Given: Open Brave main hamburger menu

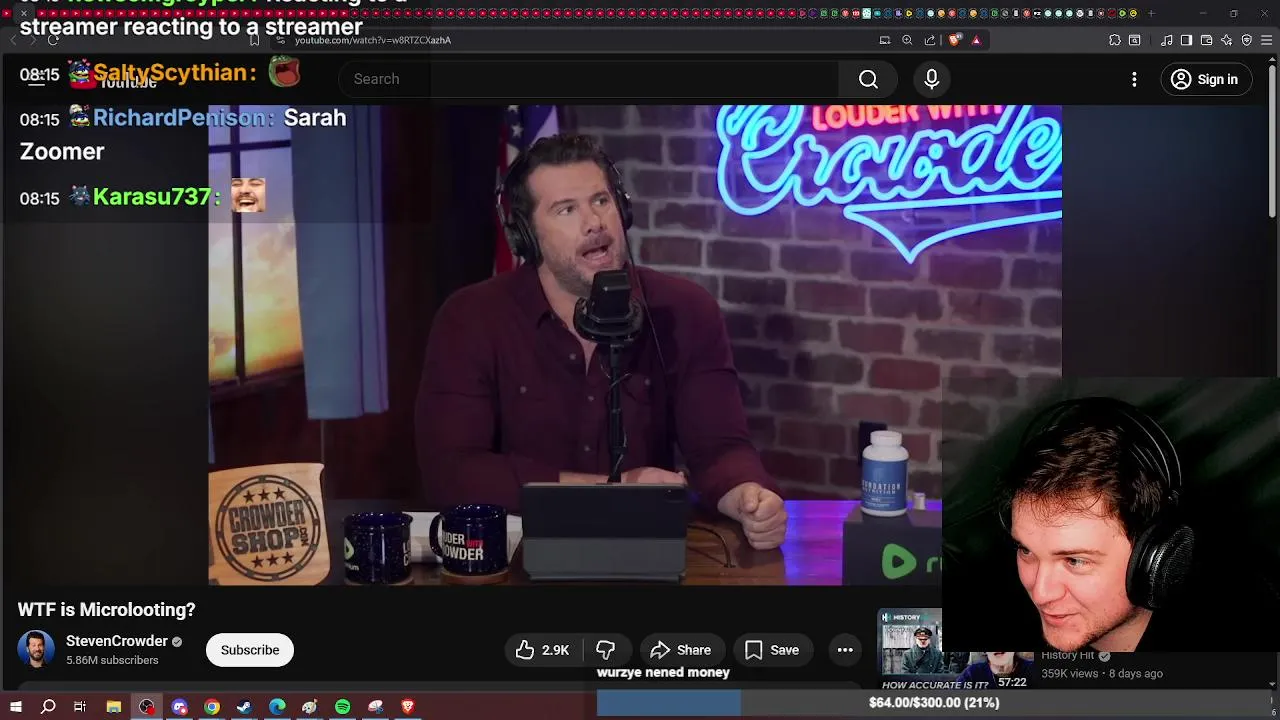Looking at the screenshot, I should (x=1267, y=40).
